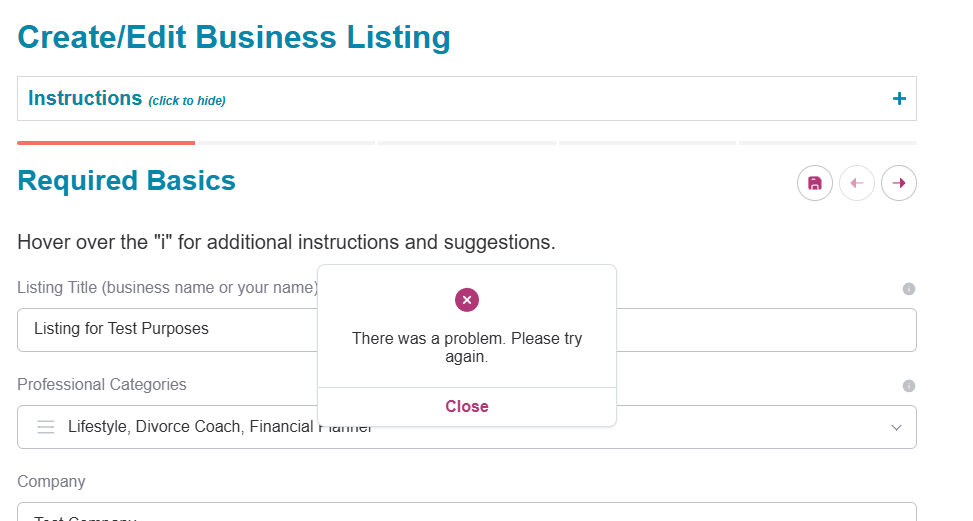This screenshot has height=521, width=973.
Task: Click the plus icon in Instructions bar
Action: pos(899,98)
